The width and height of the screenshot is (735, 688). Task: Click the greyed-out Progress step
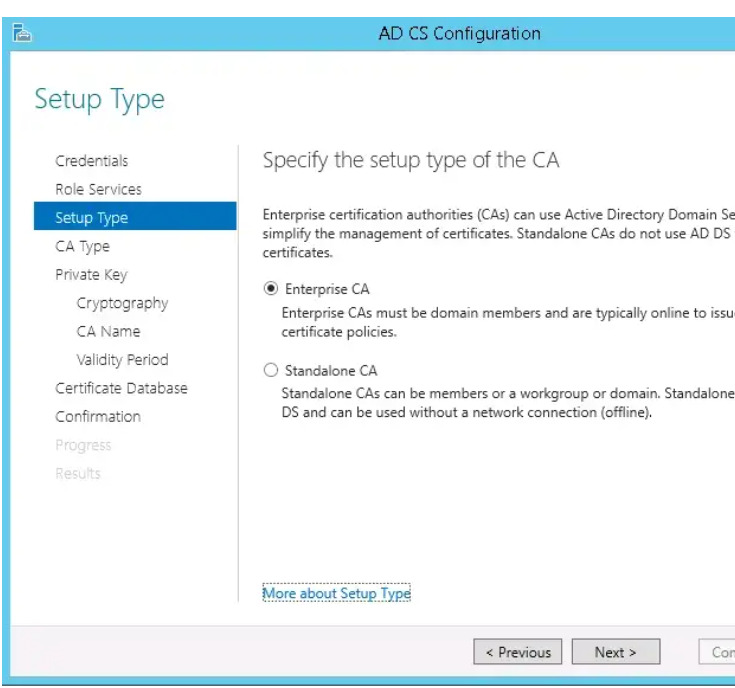point(83,445)
